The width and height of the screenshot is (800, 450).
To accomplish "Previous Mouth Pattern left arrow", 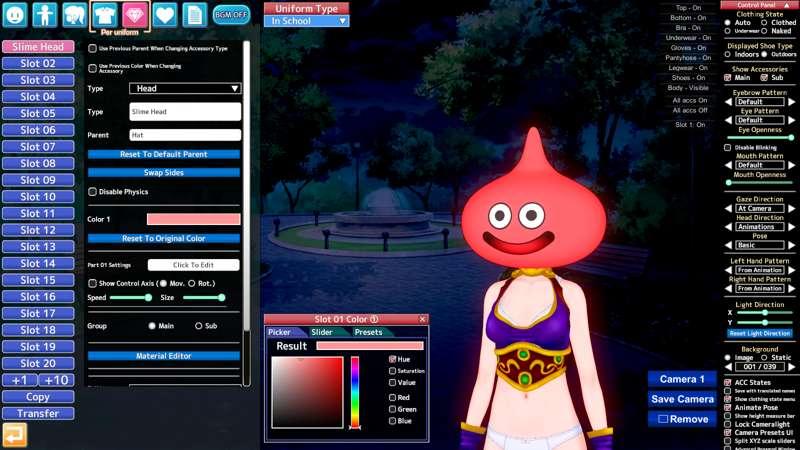I will point(729,165).
